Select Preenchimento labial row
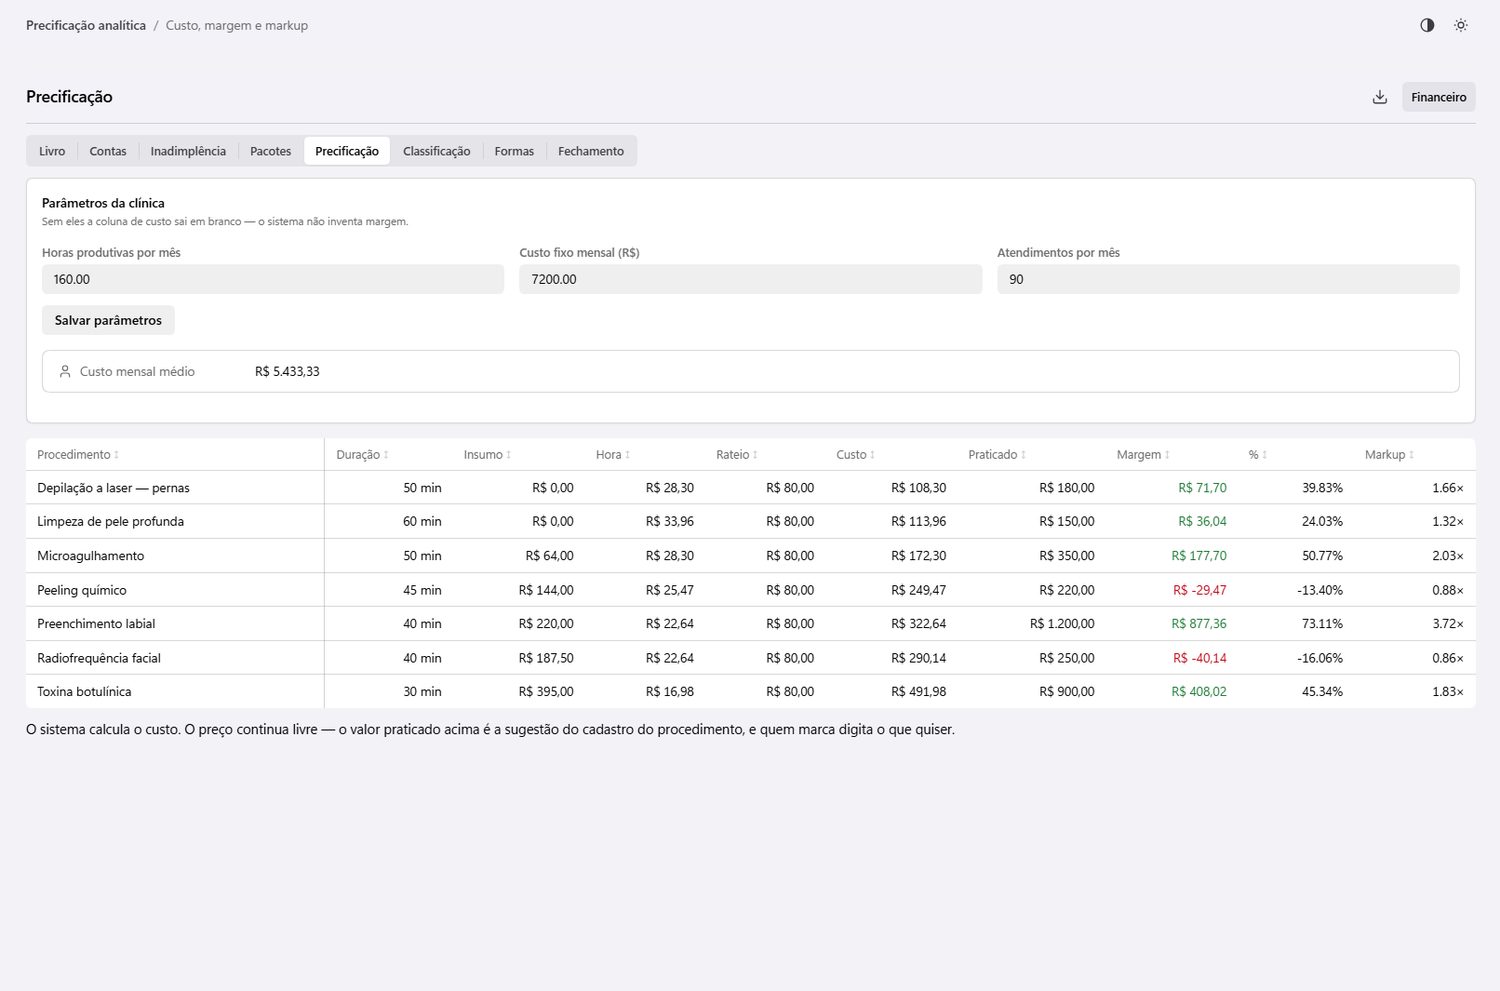Viewport: 1500px width, 991px height. click(x=750, y=623)
